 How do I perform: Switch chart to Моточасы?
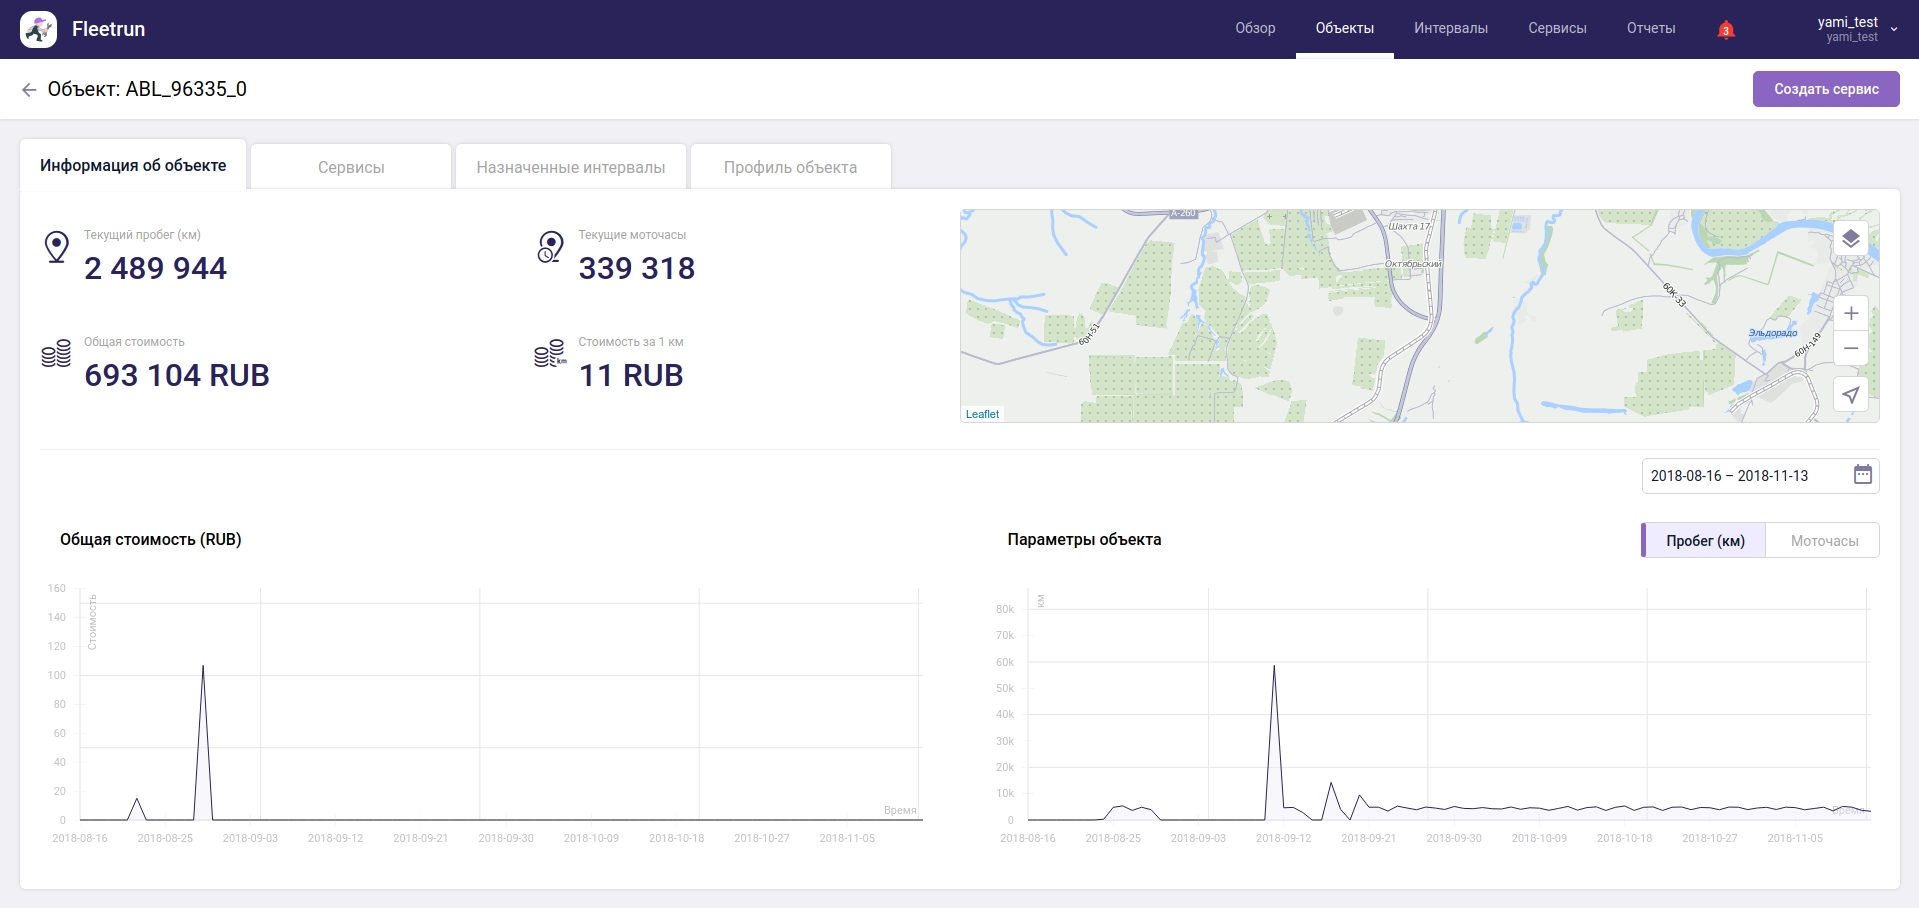click(1823, 541)
